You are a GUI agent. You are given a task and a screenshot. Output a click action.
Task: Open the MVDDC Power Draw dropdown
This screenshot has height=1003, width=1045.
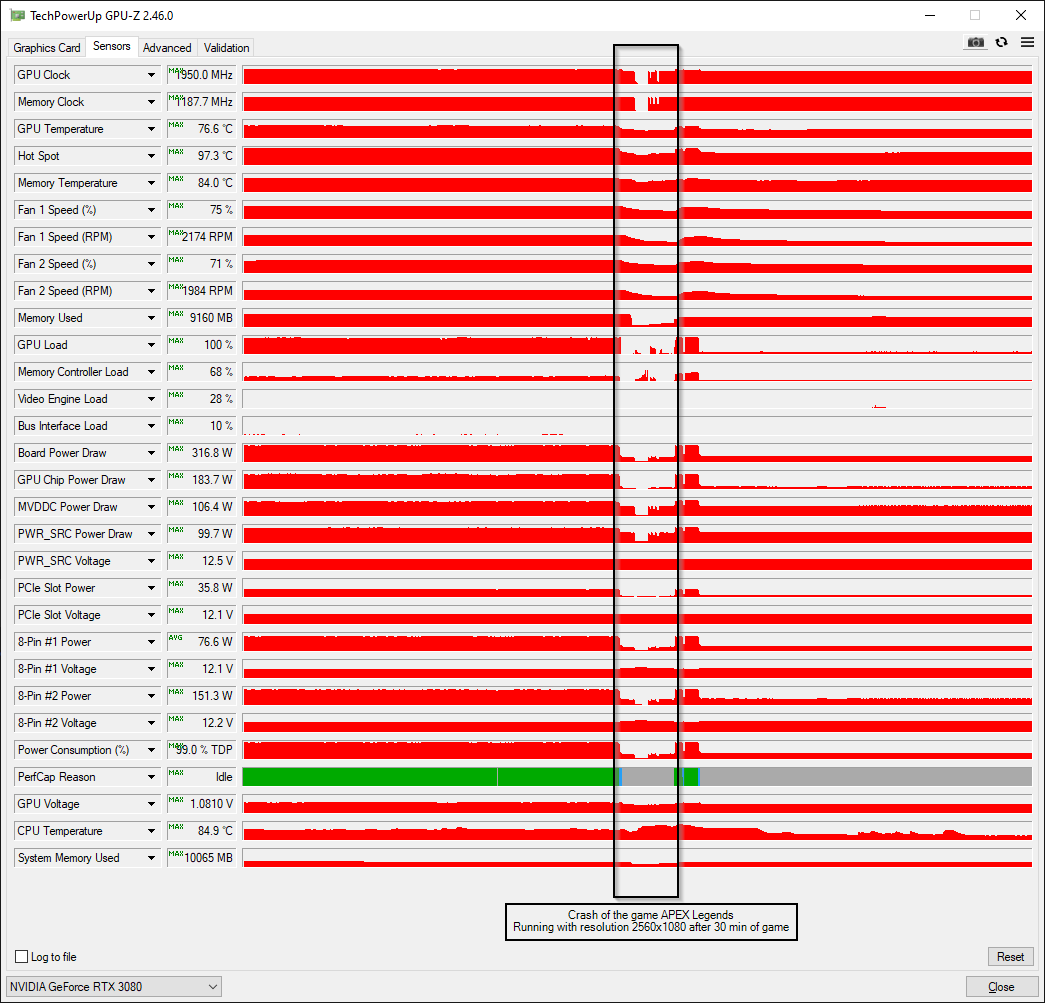click(151, 507)
